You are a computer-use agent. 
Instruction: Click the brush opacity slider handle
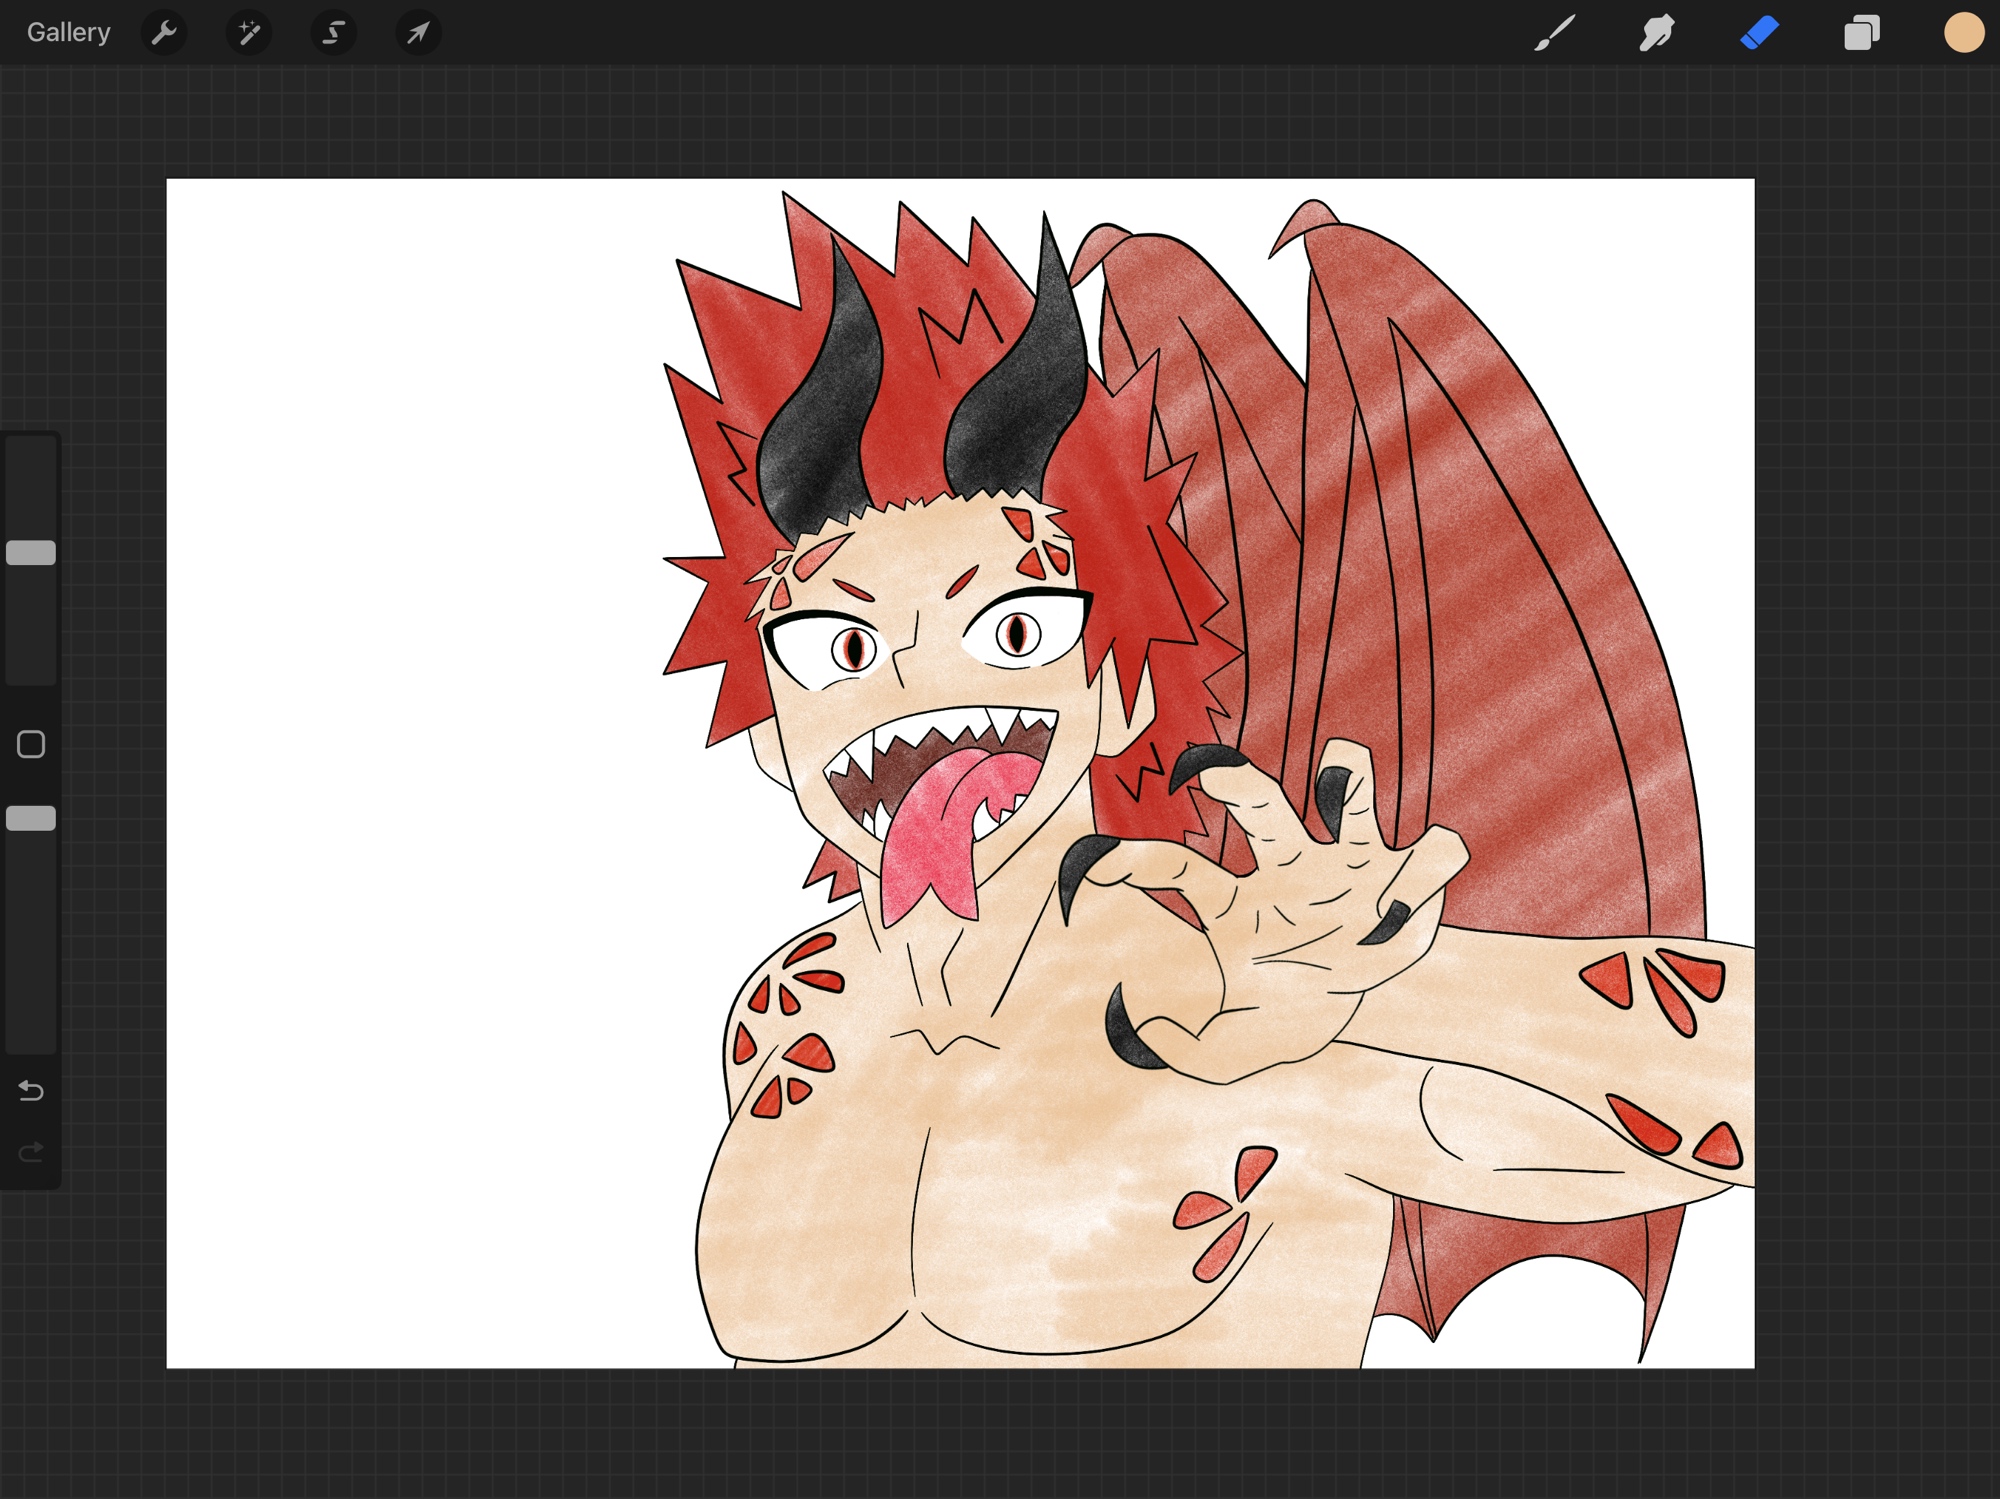[x=31, y=818]
